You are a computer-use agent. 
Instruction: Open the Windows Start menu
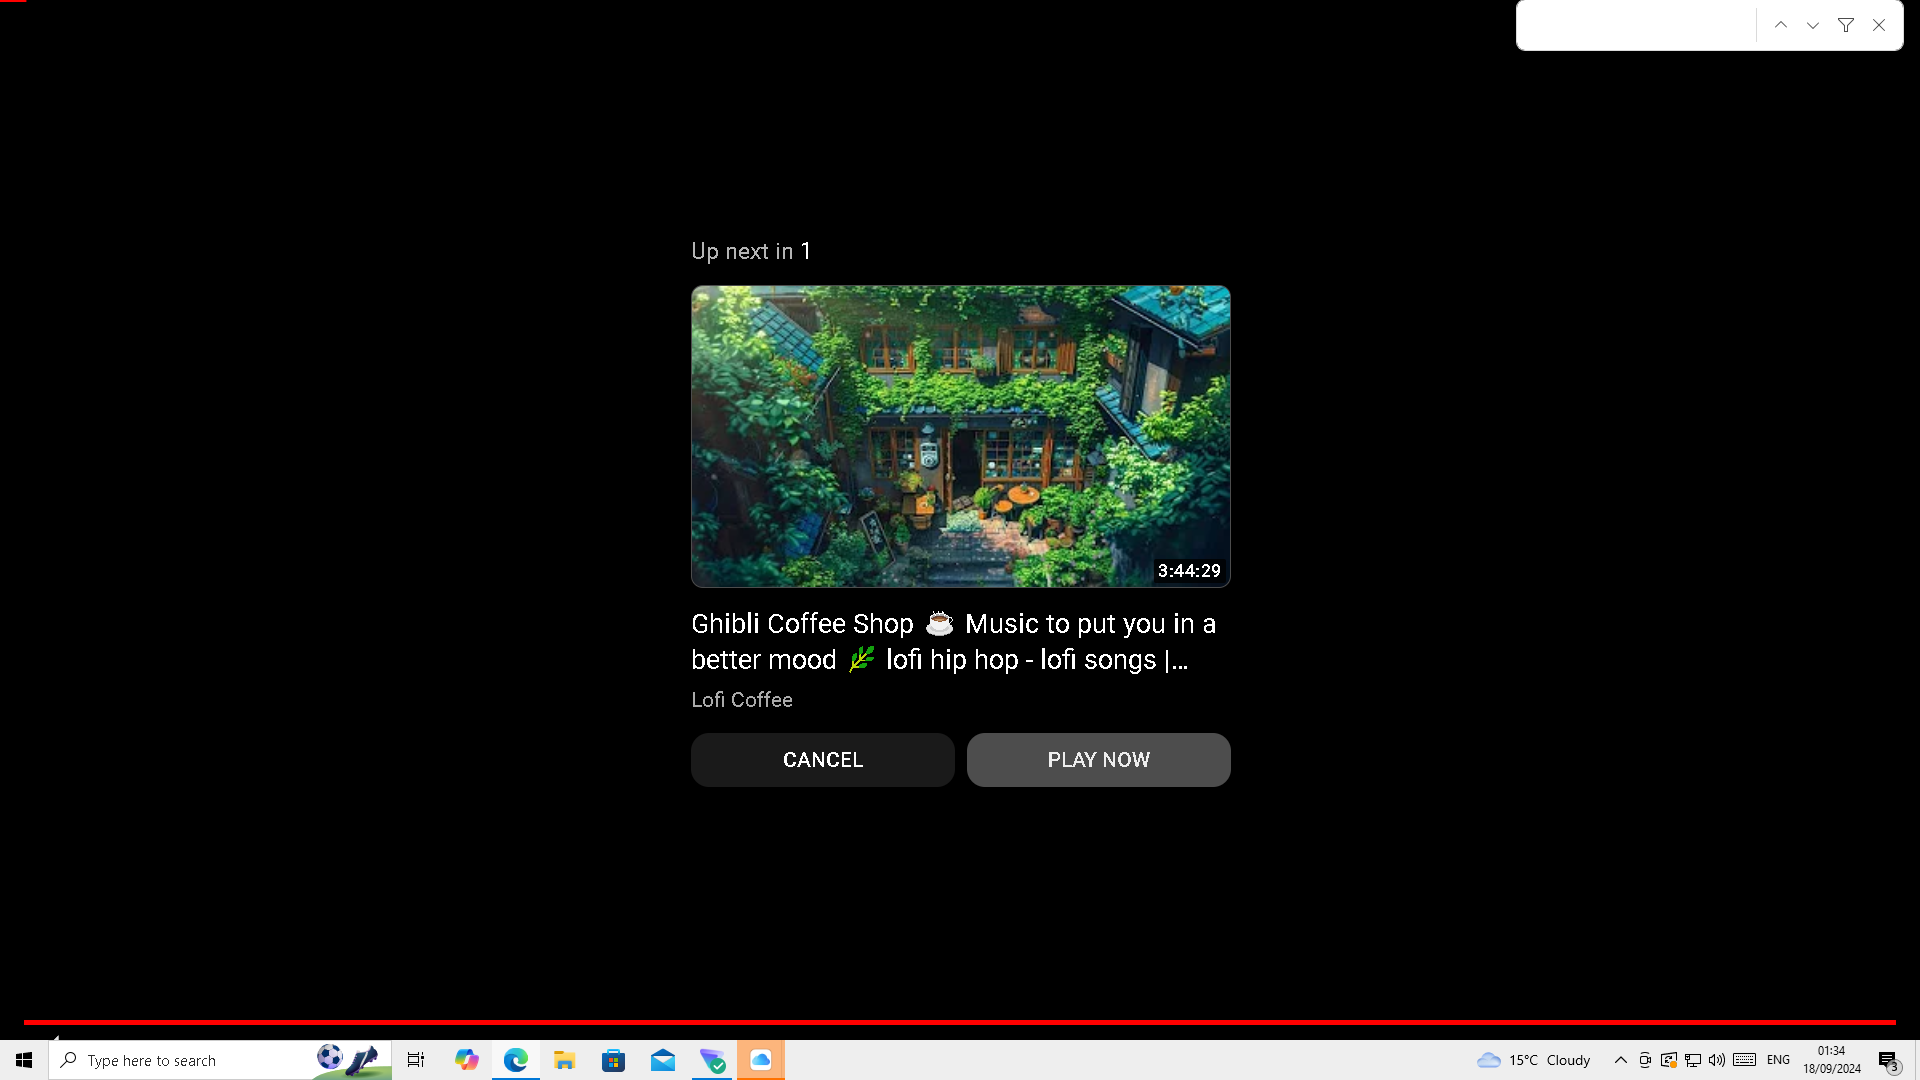(x=24, y=1060)
